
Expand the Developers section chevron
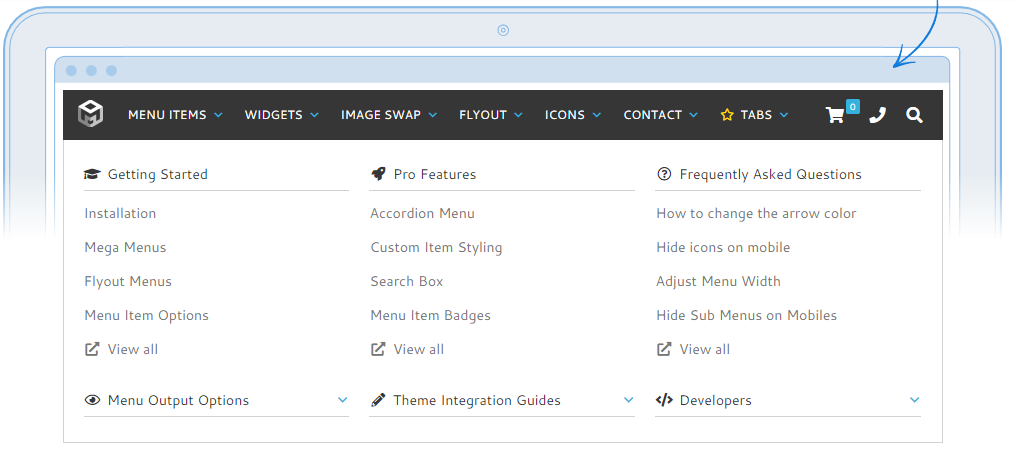(x=915, y=400)
